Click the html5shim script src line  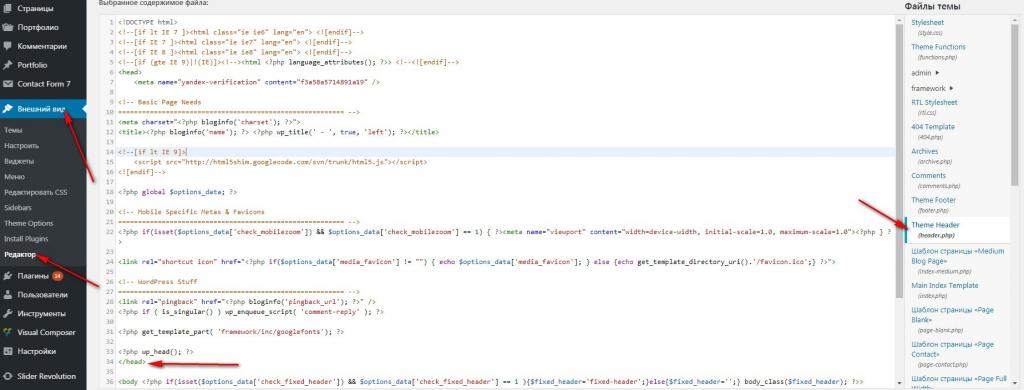tap(280, 162)
